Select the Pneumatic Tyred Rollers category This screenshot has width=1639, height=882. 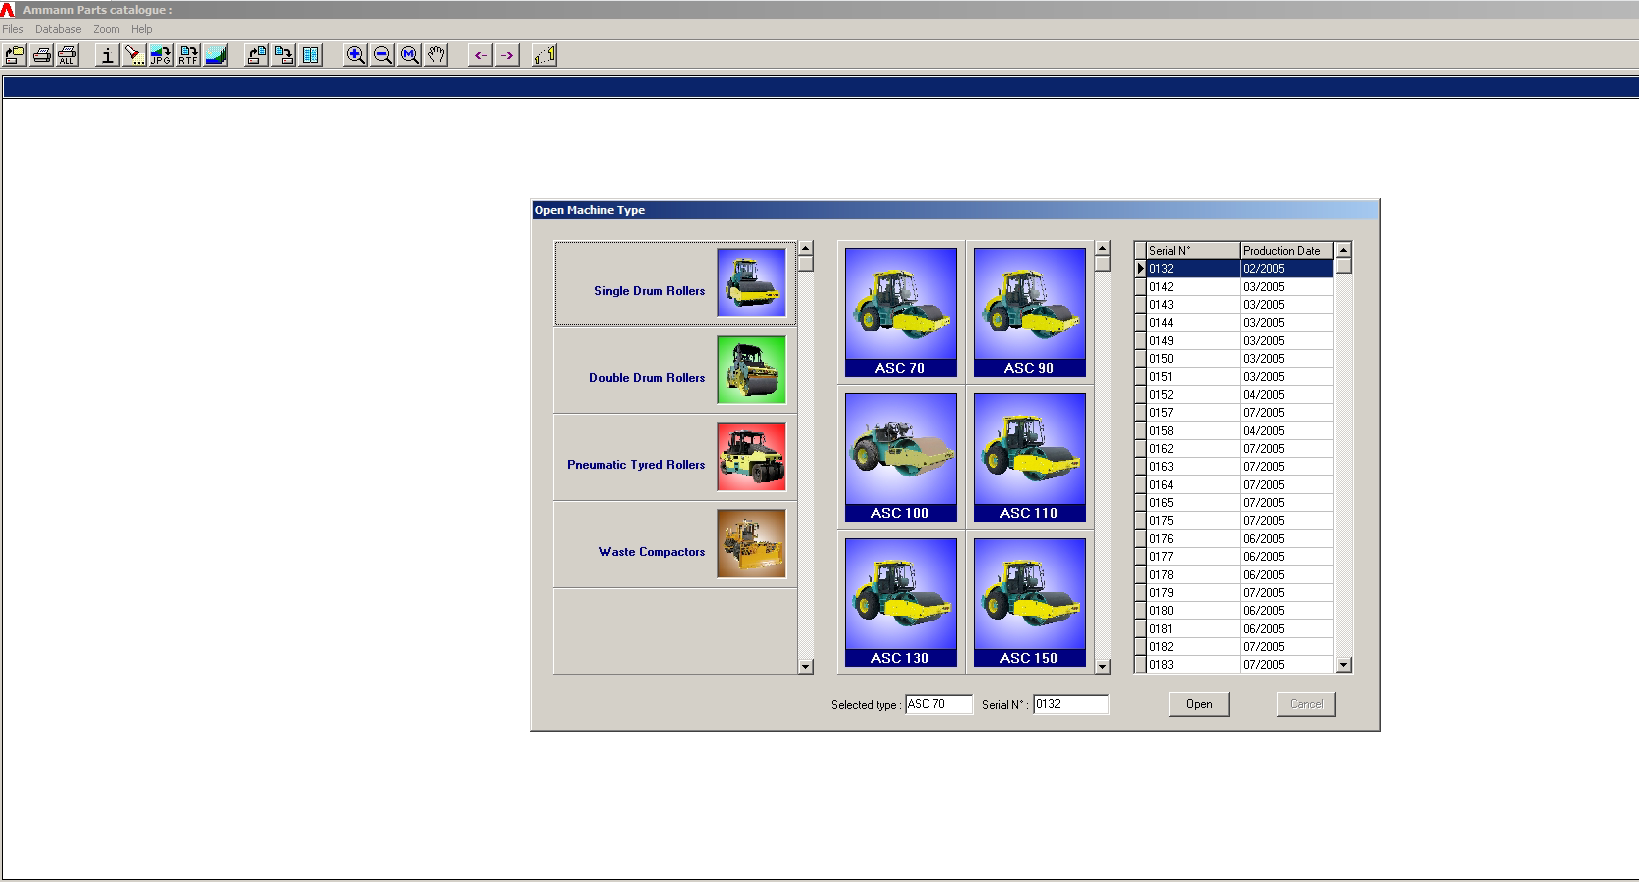(x=675, y=458)
